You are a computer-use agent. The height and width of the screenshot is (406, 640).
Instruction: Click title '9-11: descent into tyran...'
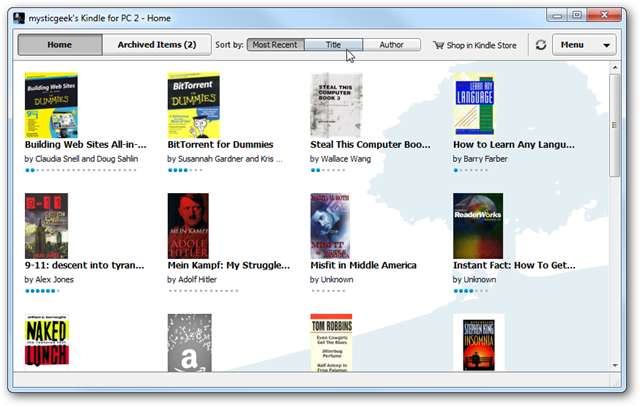(x=84, y=265)
